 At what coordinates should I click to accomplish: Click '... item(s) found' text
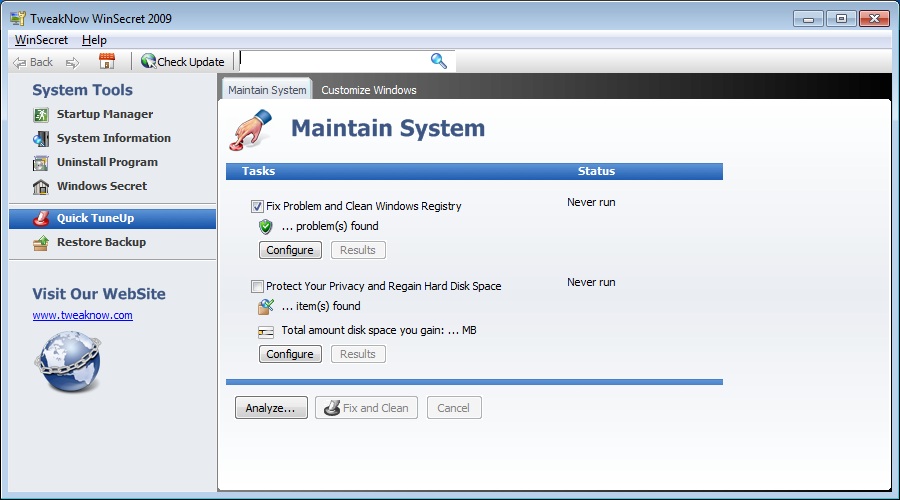click(321, 307)
